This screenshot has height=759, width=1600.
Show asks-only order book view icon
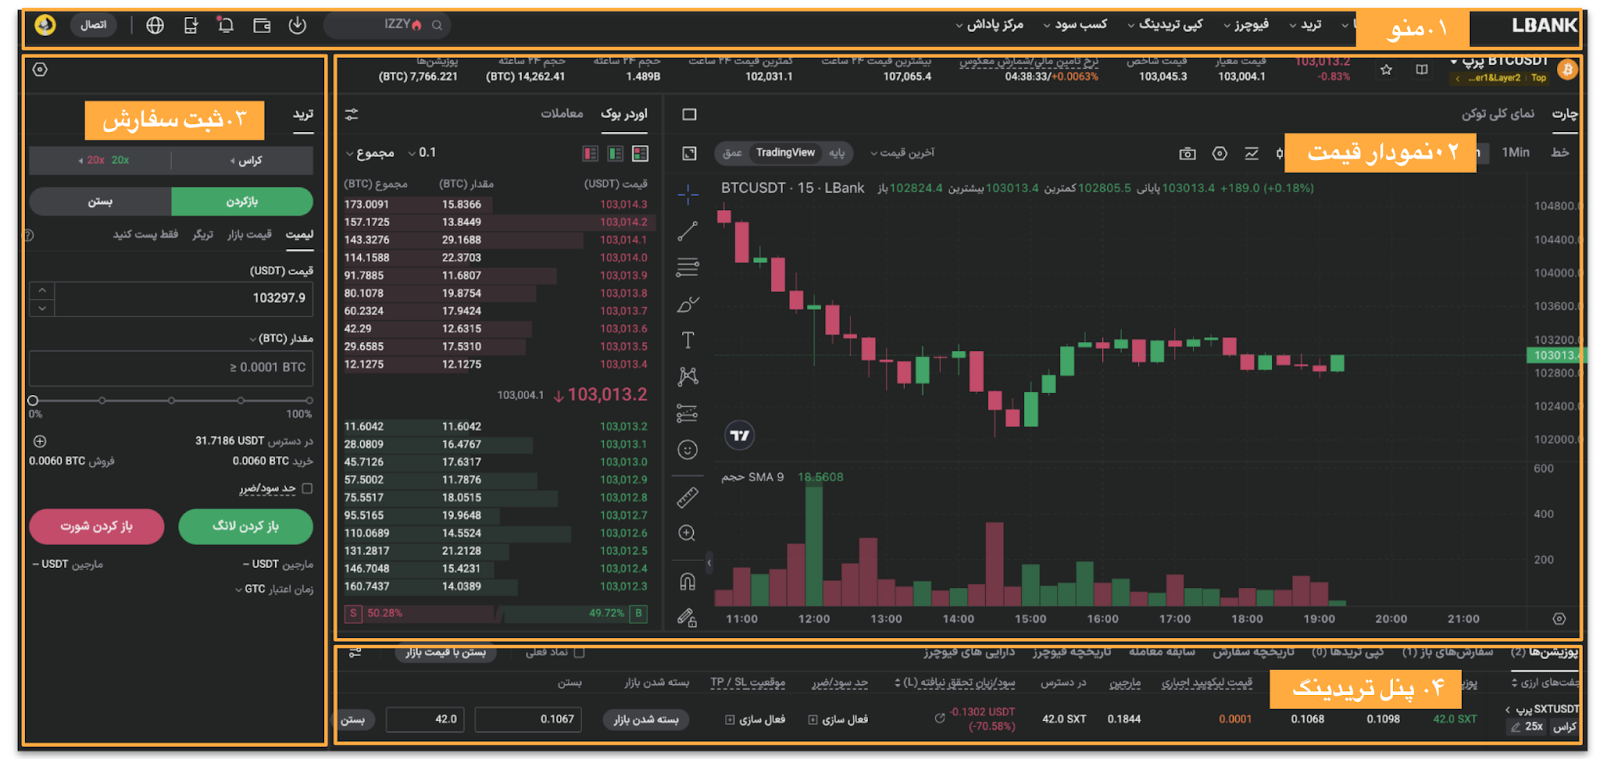(x=590, y=153)
